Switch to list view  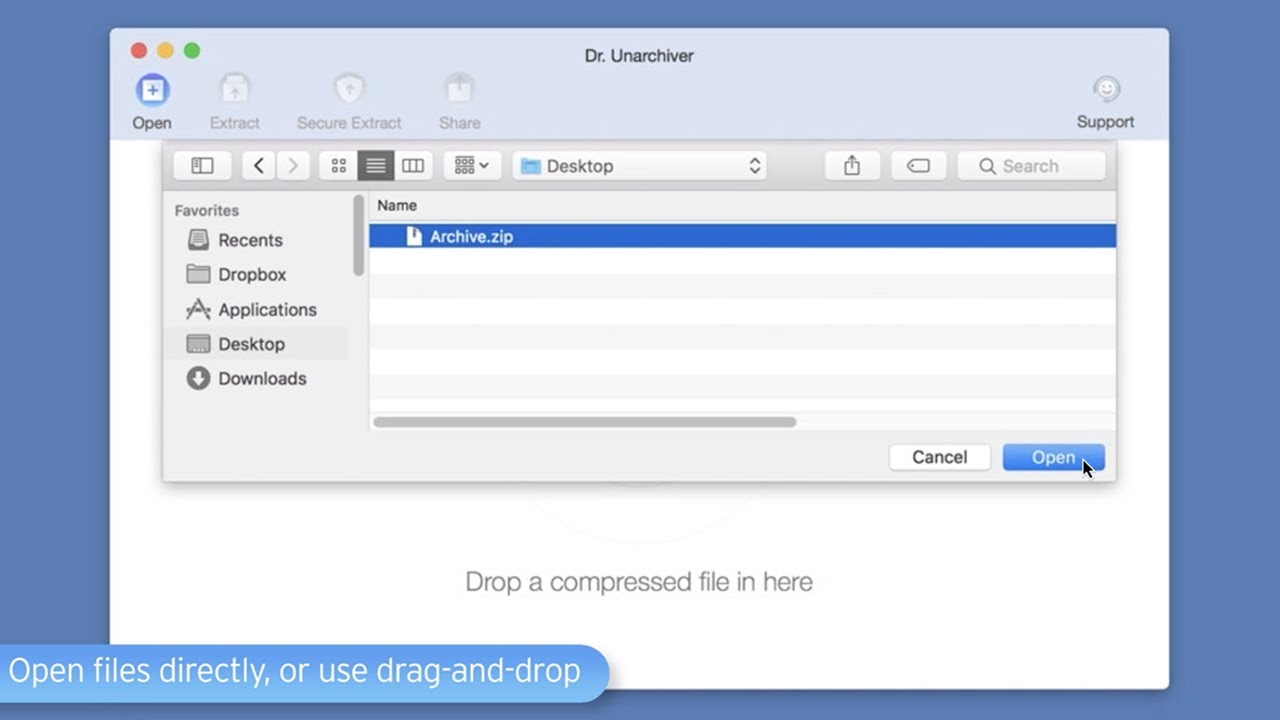pos(376,166)
